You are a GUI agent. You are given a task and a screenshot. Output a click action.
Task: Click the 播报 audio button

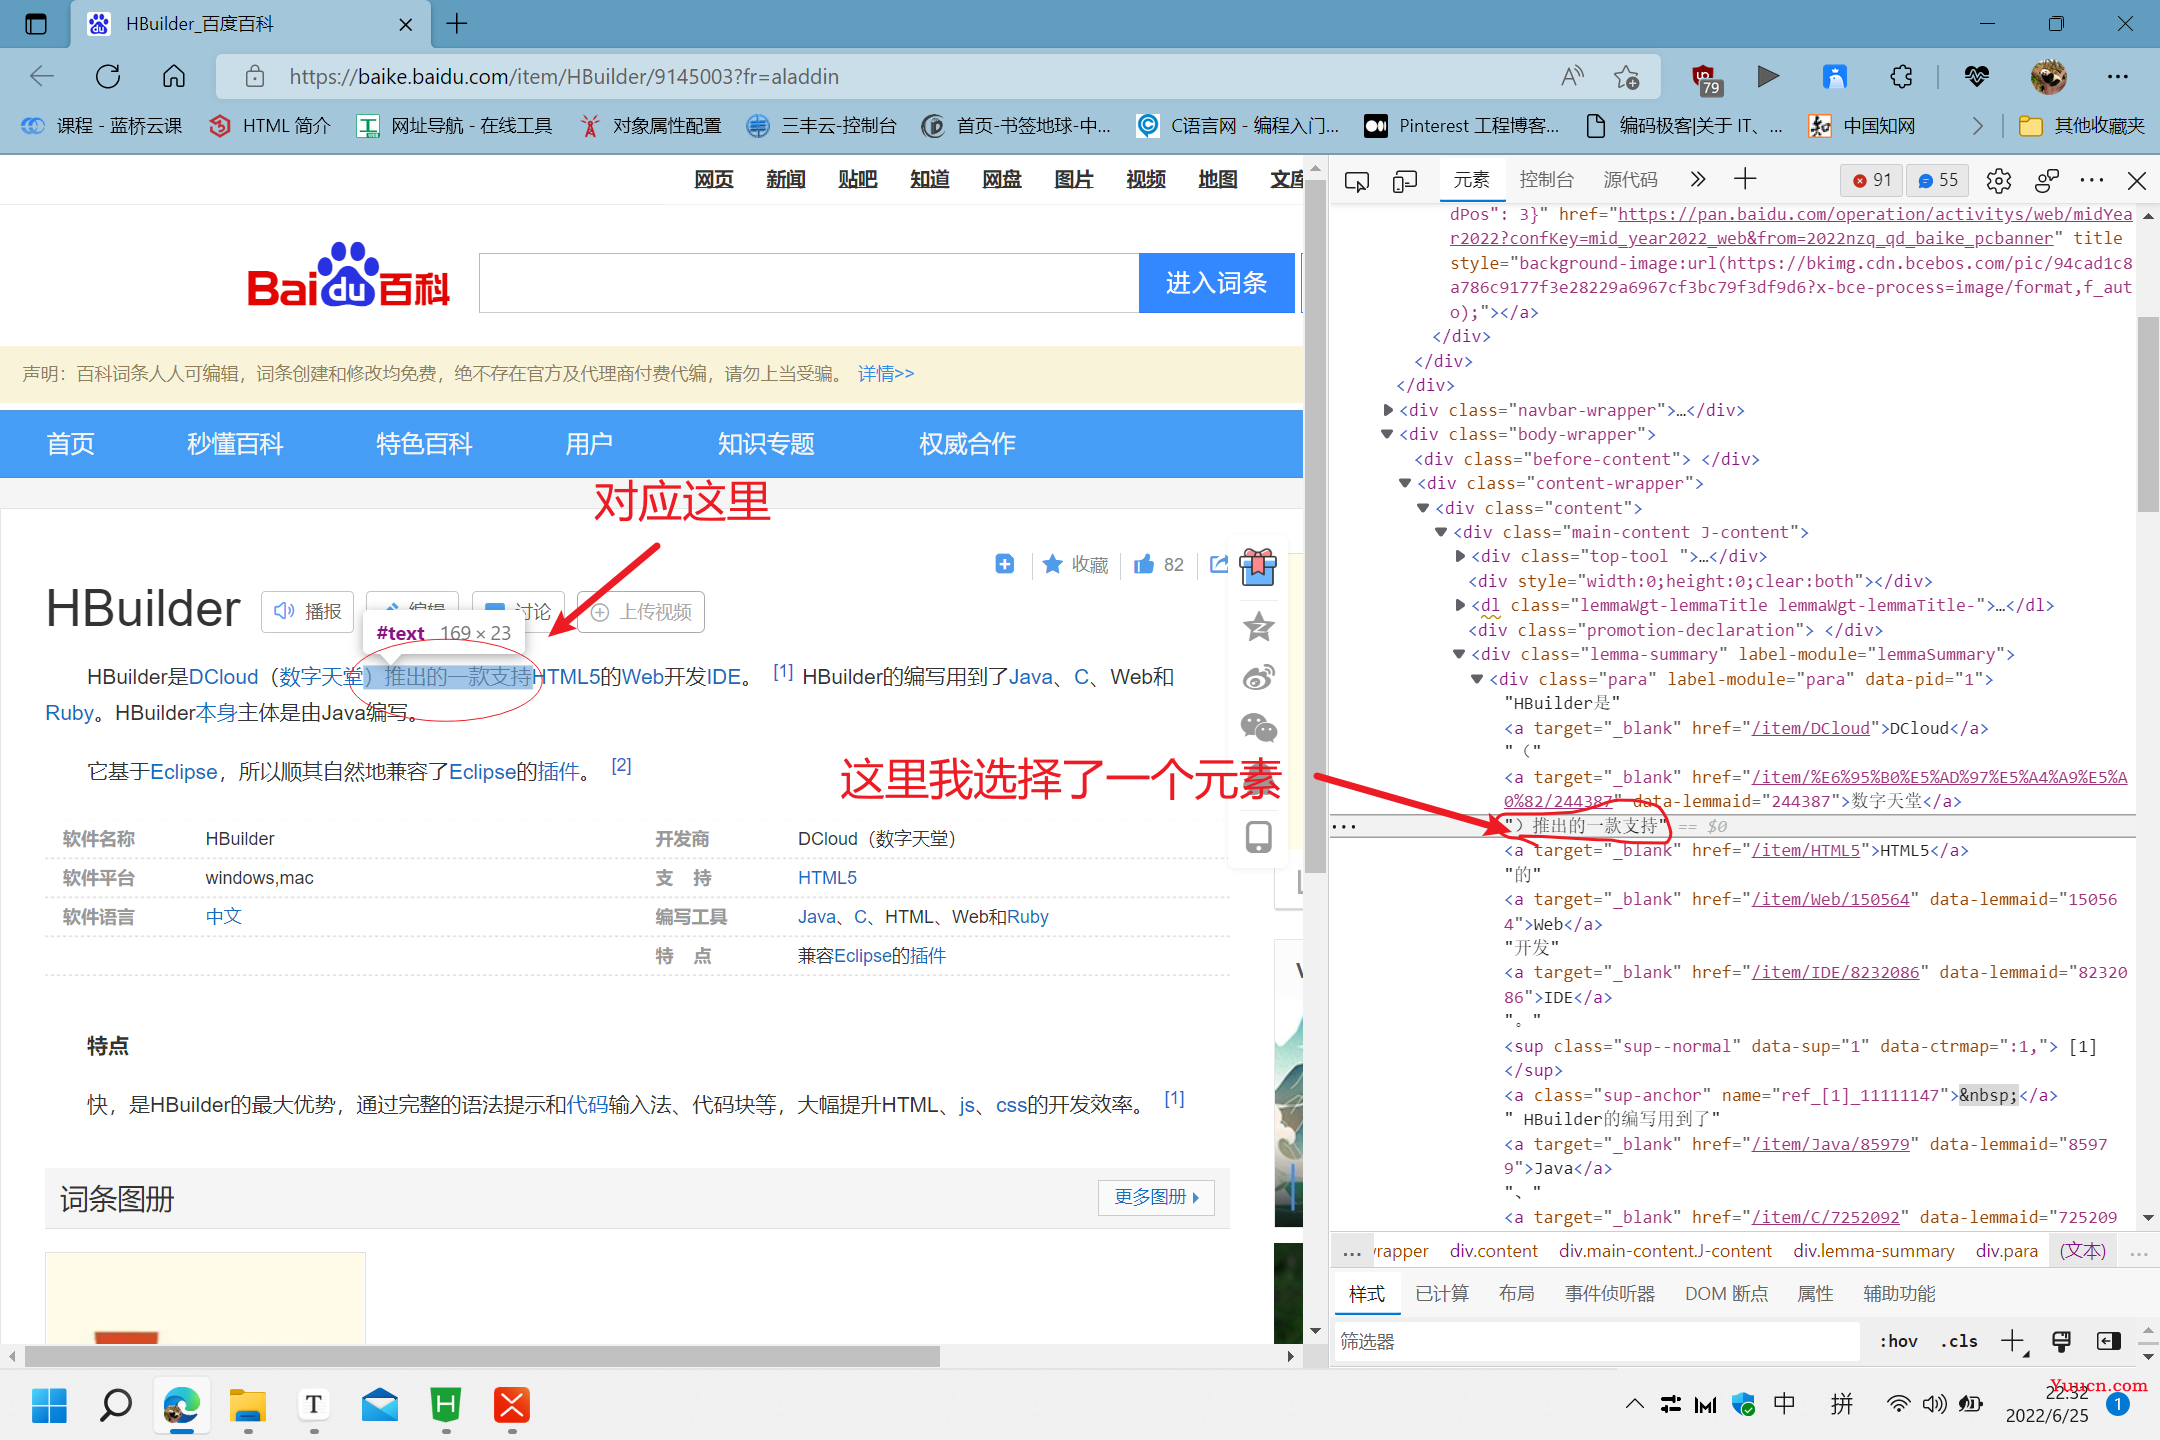pos(308,612)
